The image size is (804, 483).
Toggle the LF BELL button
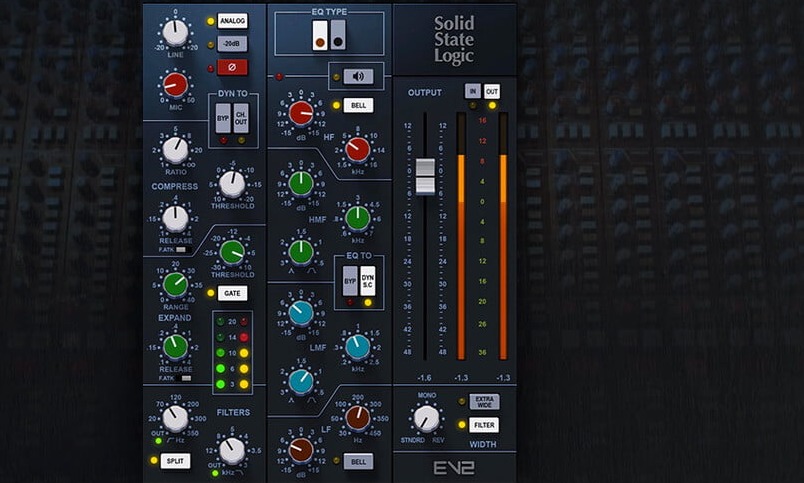[x=358, y=461]
